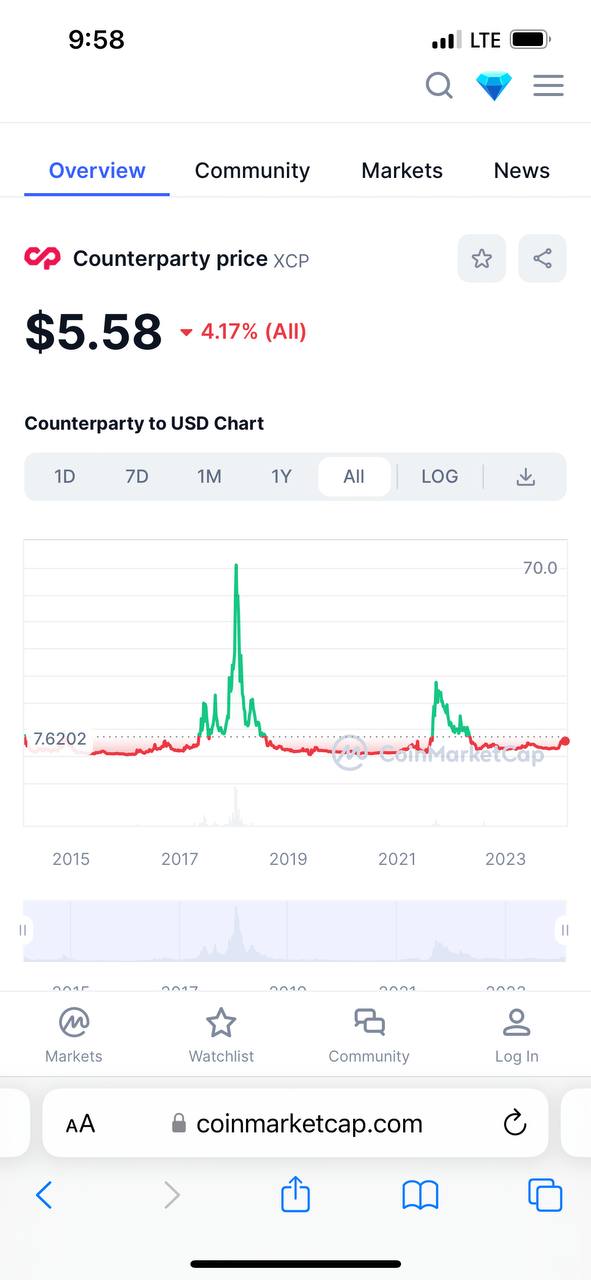Viewport: 591px width, 1280px height.
Task: Open the hamburger menu
Action: tap(548, 86)
